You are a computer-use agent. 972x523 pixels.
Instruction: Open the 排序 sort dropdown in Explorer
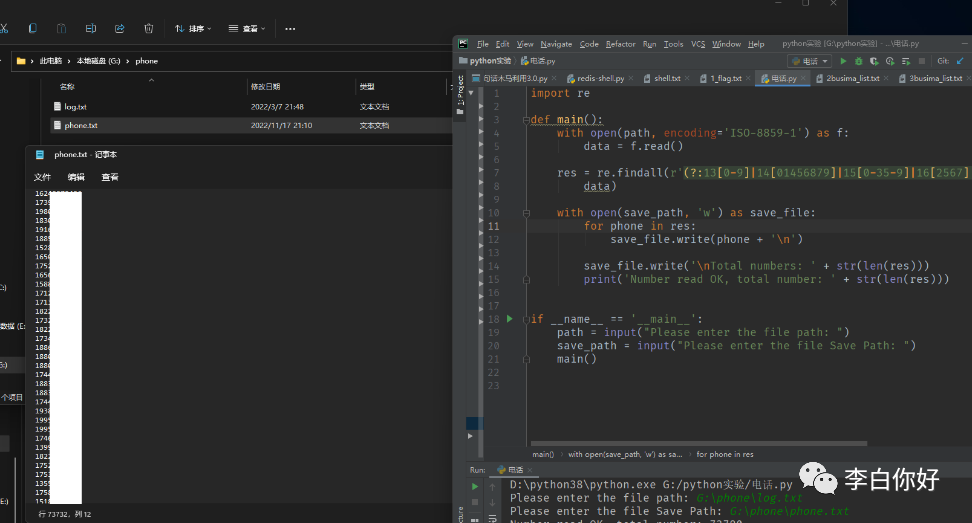pos(193,29)
